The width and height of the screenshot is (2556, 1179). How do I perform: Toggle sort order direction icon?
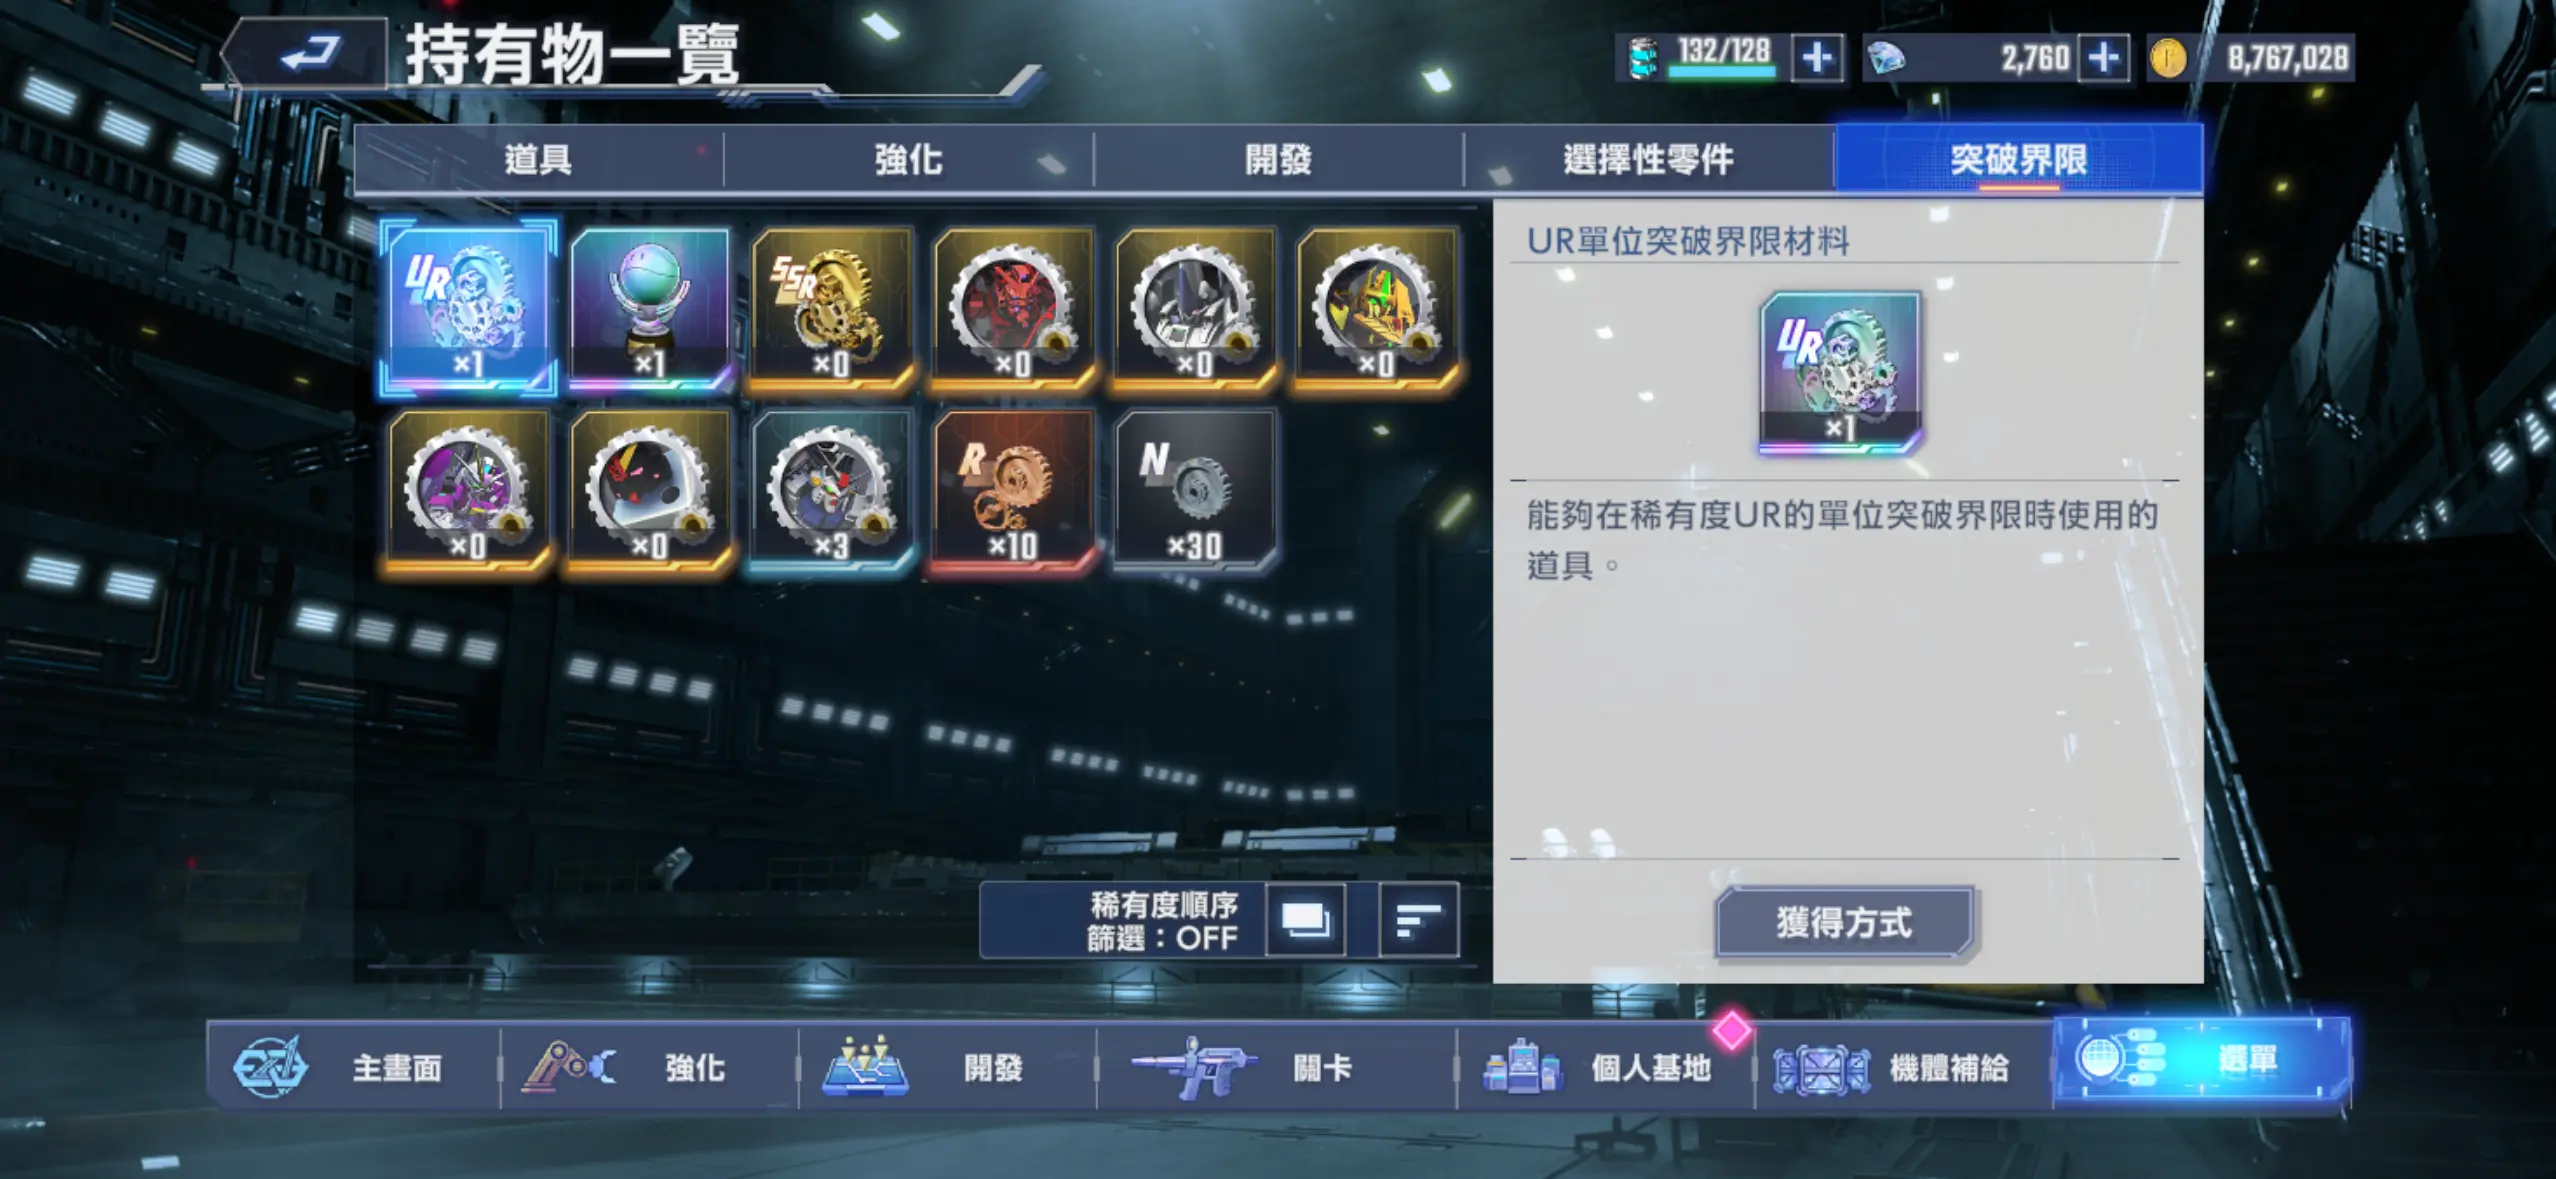(1418, 920)
